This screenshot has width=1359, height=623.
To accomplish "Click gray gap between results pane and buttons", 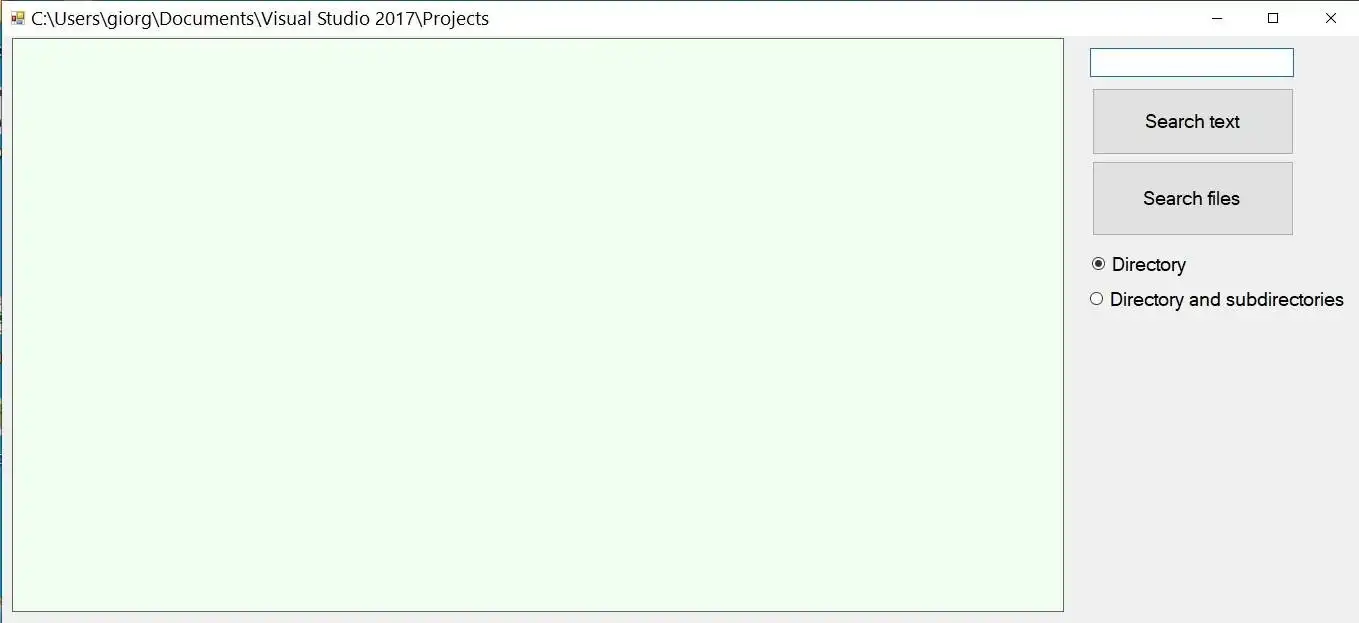I will click(1076, 325).
